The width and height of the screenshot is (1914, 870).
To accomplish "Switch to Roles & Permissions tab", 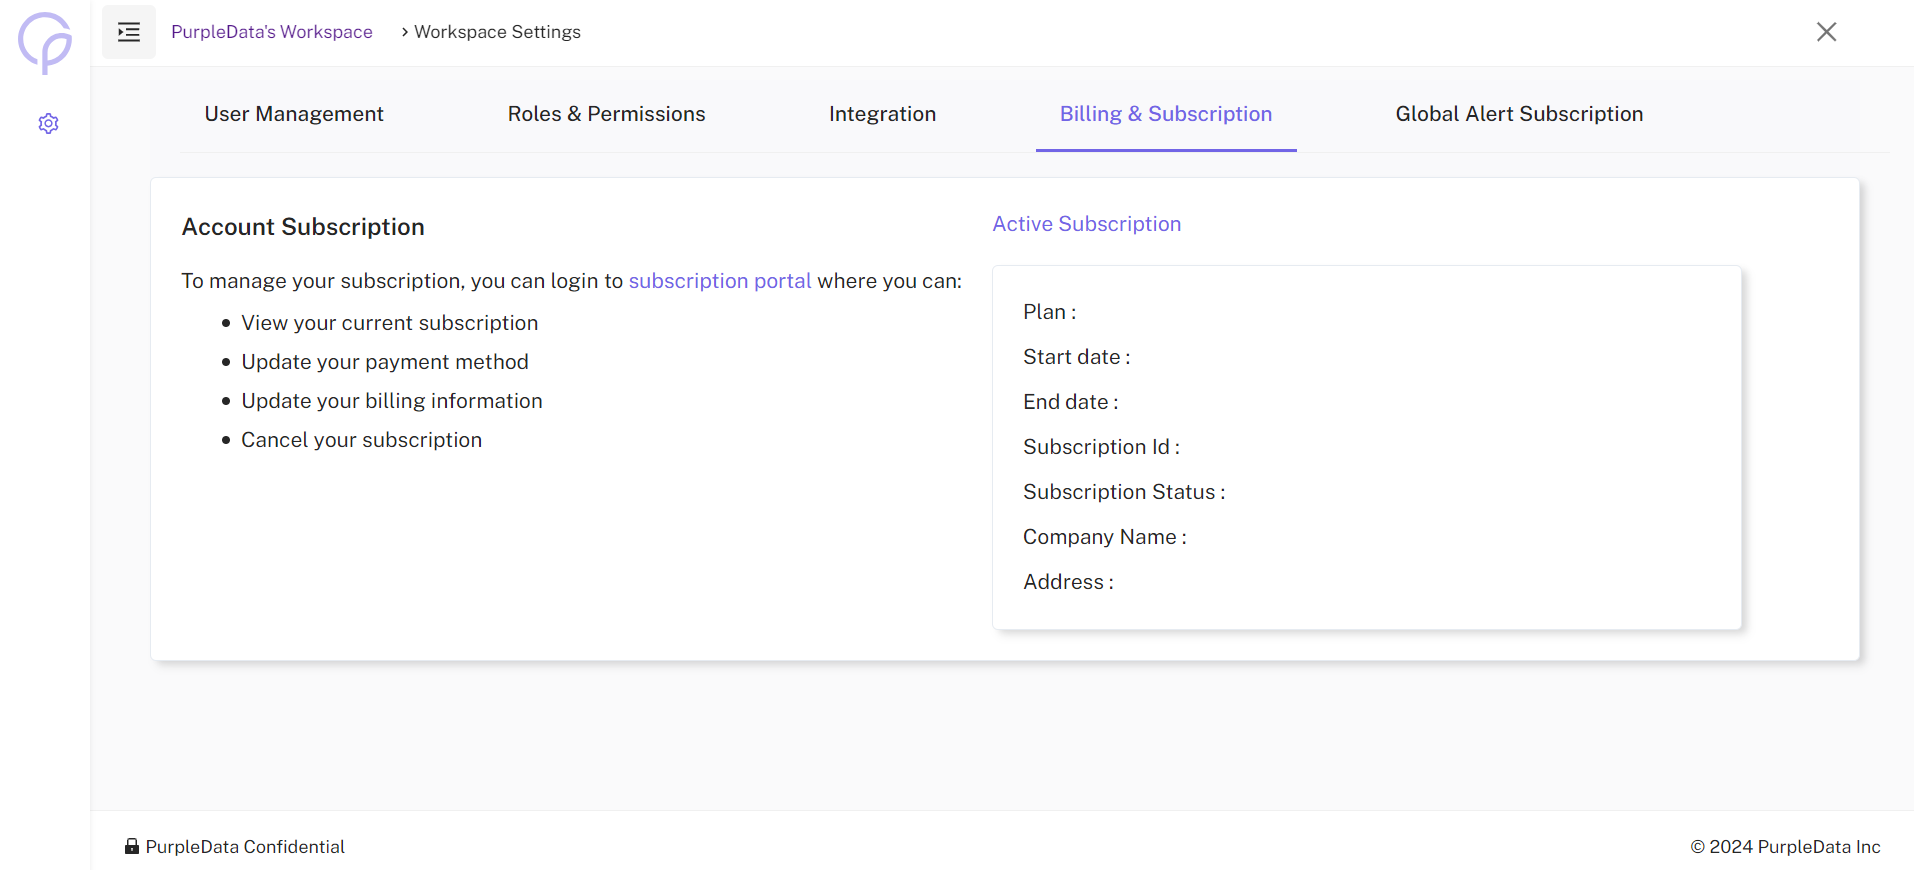I will pos(606,114).
